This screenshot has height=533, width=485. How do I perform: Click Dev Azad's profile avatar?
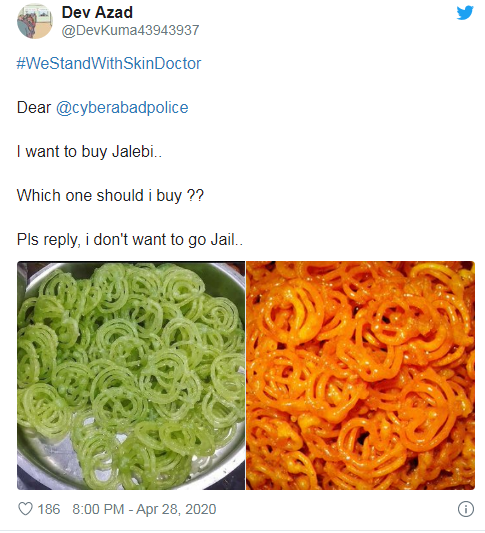[x=35, y=21]
